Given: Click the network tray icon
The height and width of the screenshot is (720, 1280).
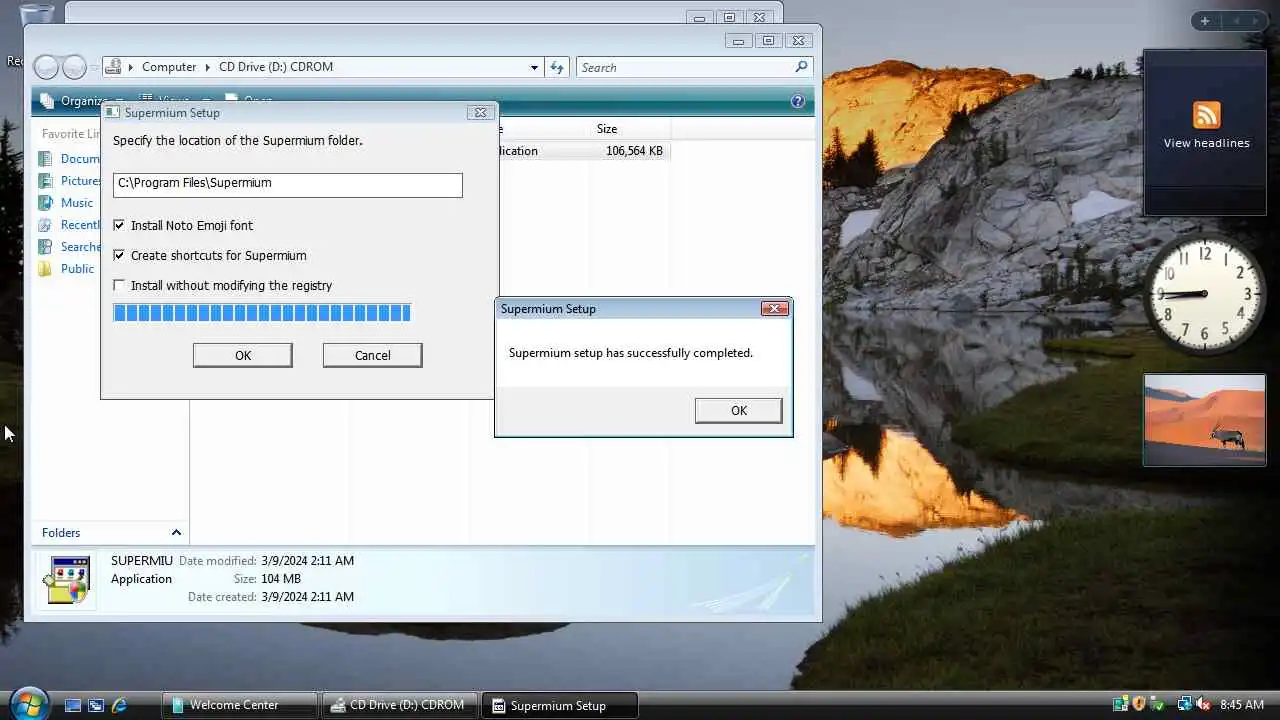Looking at the screenshot, I should pos(1184,705).
